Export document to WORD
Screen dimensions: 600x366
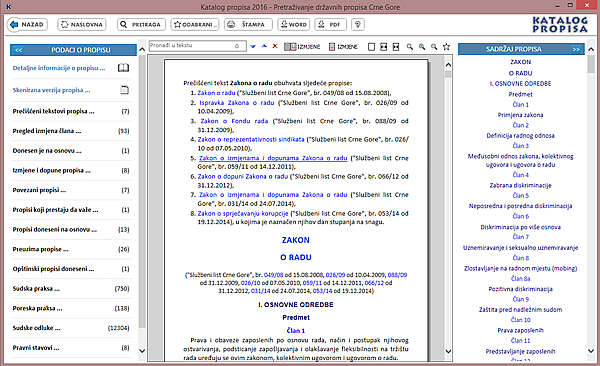(293, 25)
